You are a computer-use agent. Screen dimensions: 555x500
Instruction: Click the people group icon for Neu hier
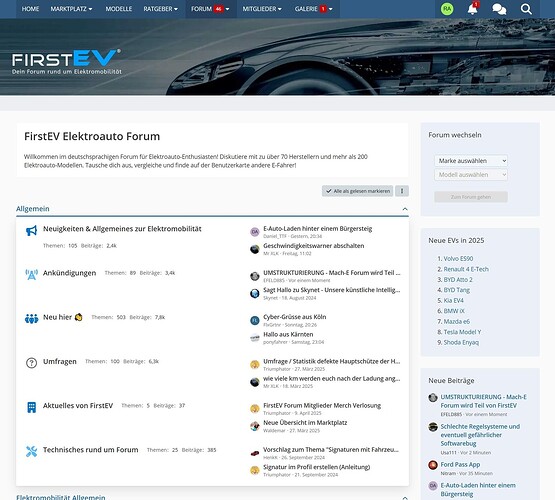coord(32,318)
